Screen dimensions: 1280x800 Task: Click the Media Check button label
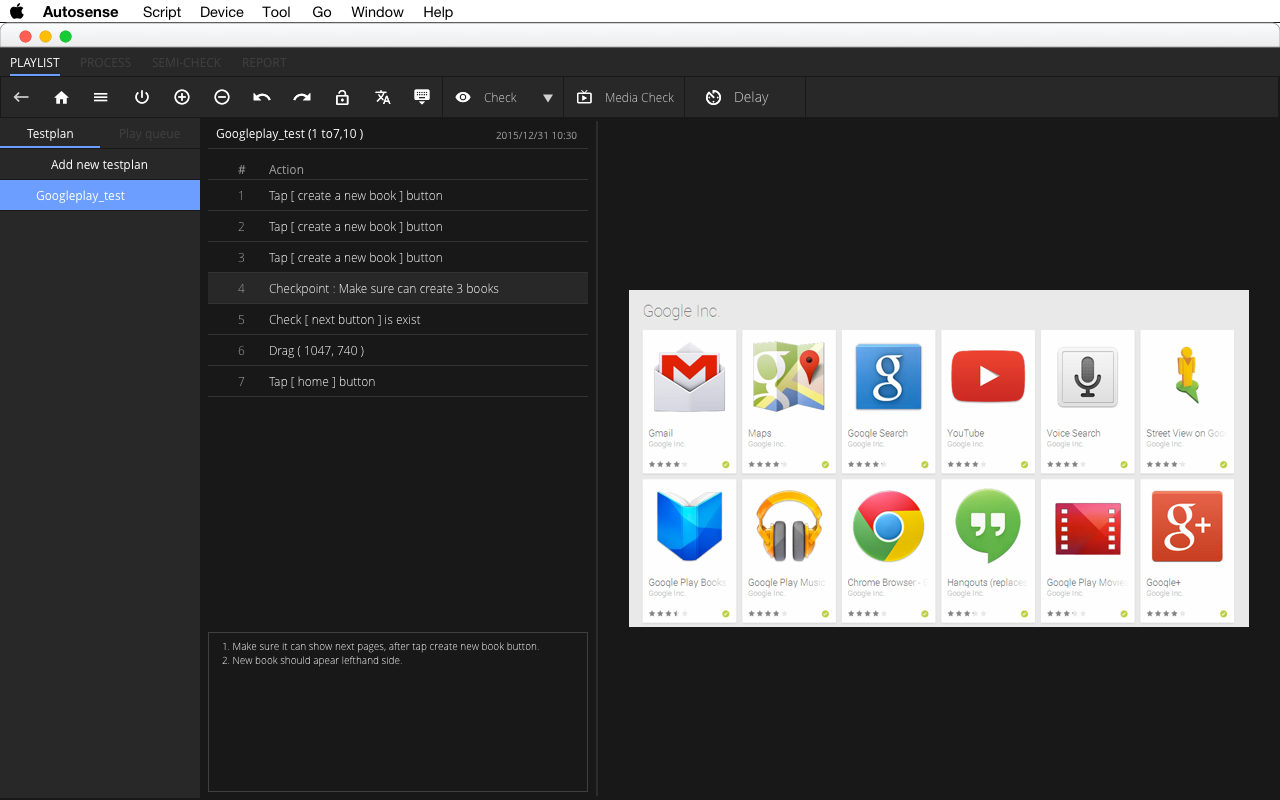pos(639,97)
